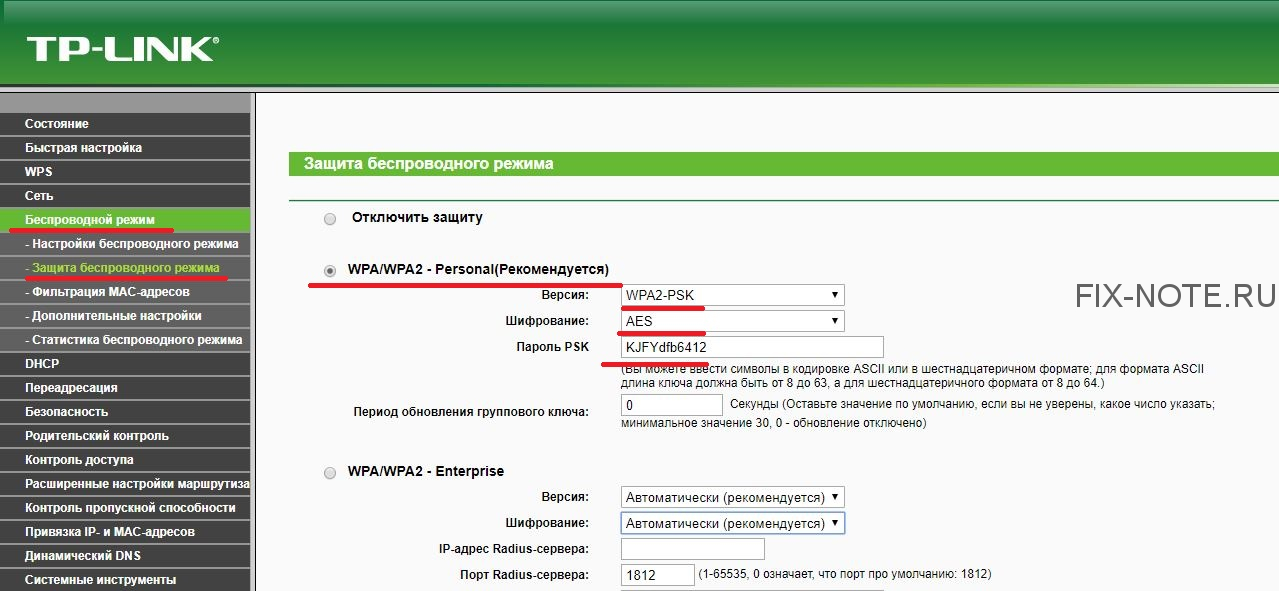This screenshot has height=591, width=1279.
Task: Open 'Быстрая настройка' in sidebar
Action: 84,148
